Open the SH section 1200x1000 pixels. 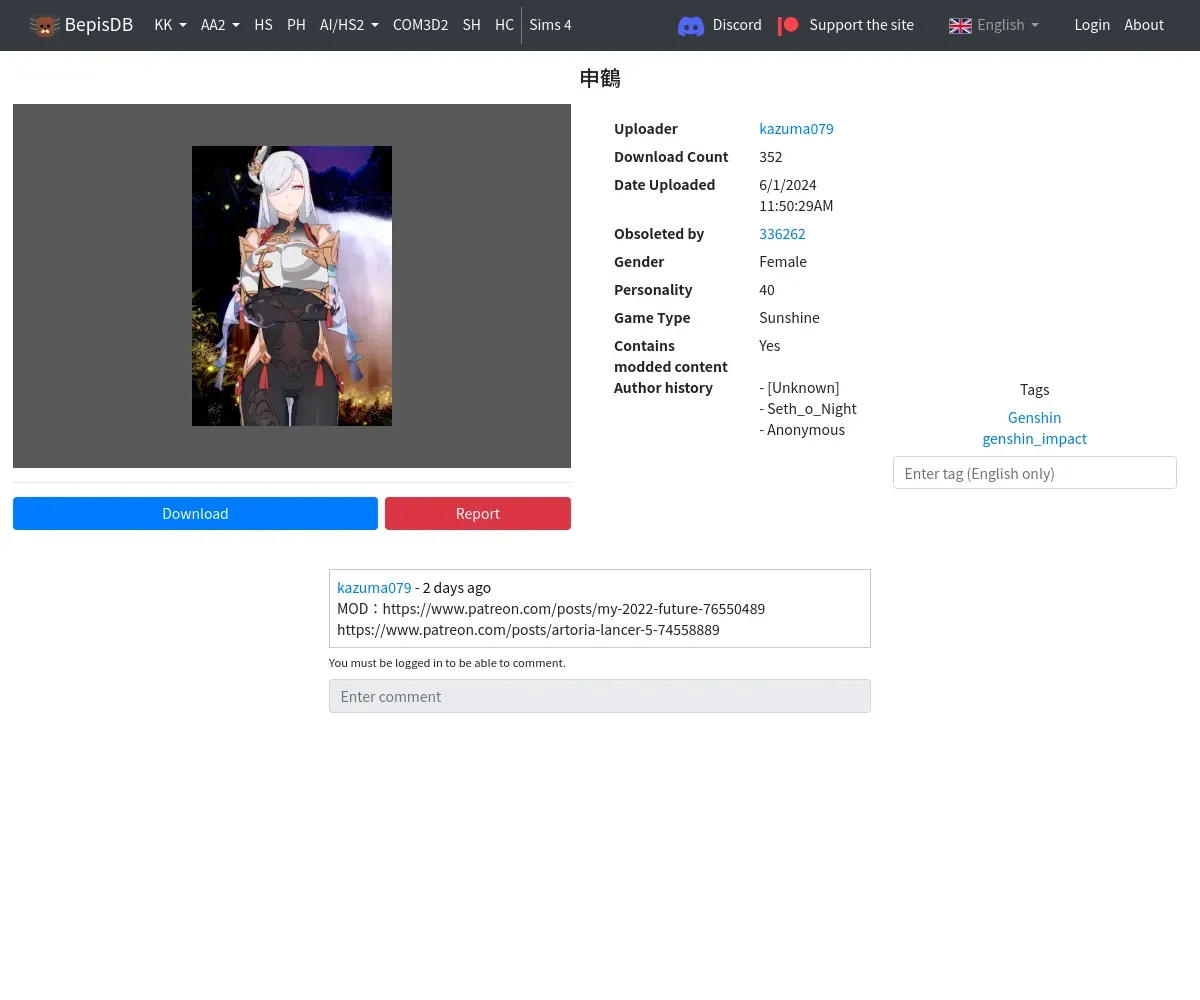[x=472, y=25]
